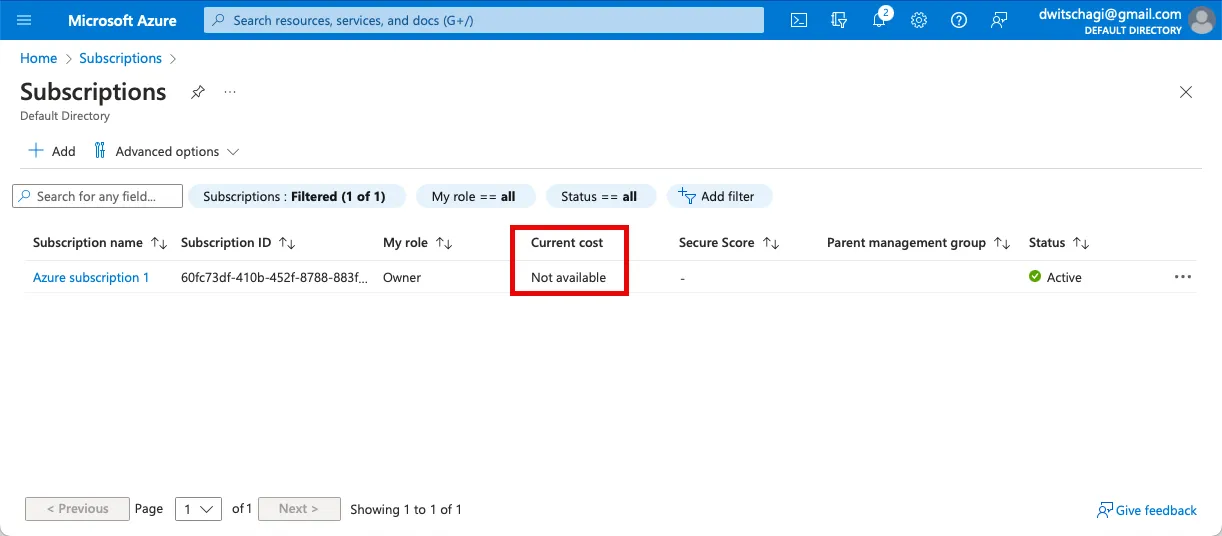
Task: Open the My role == all filter
Action: 475,196
